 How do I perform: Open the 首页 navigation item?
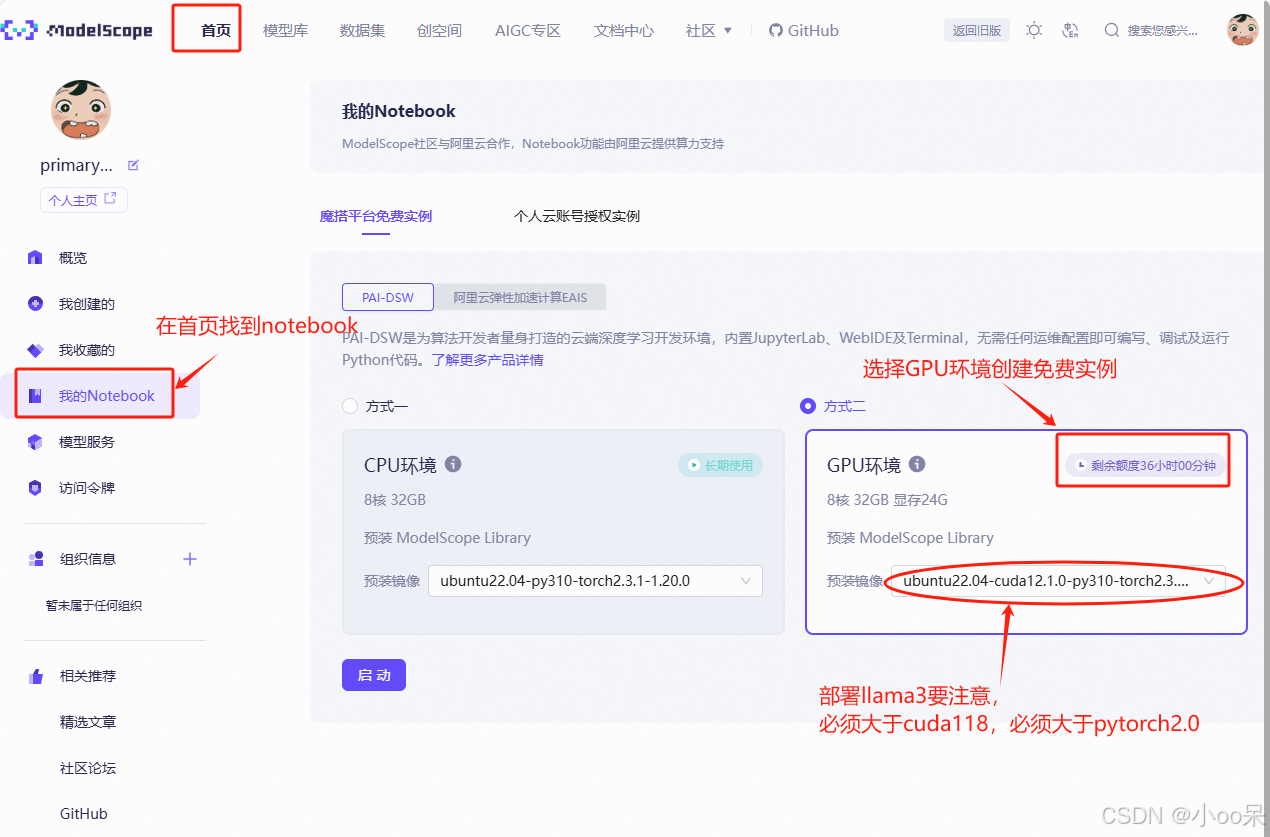(216, 30)
